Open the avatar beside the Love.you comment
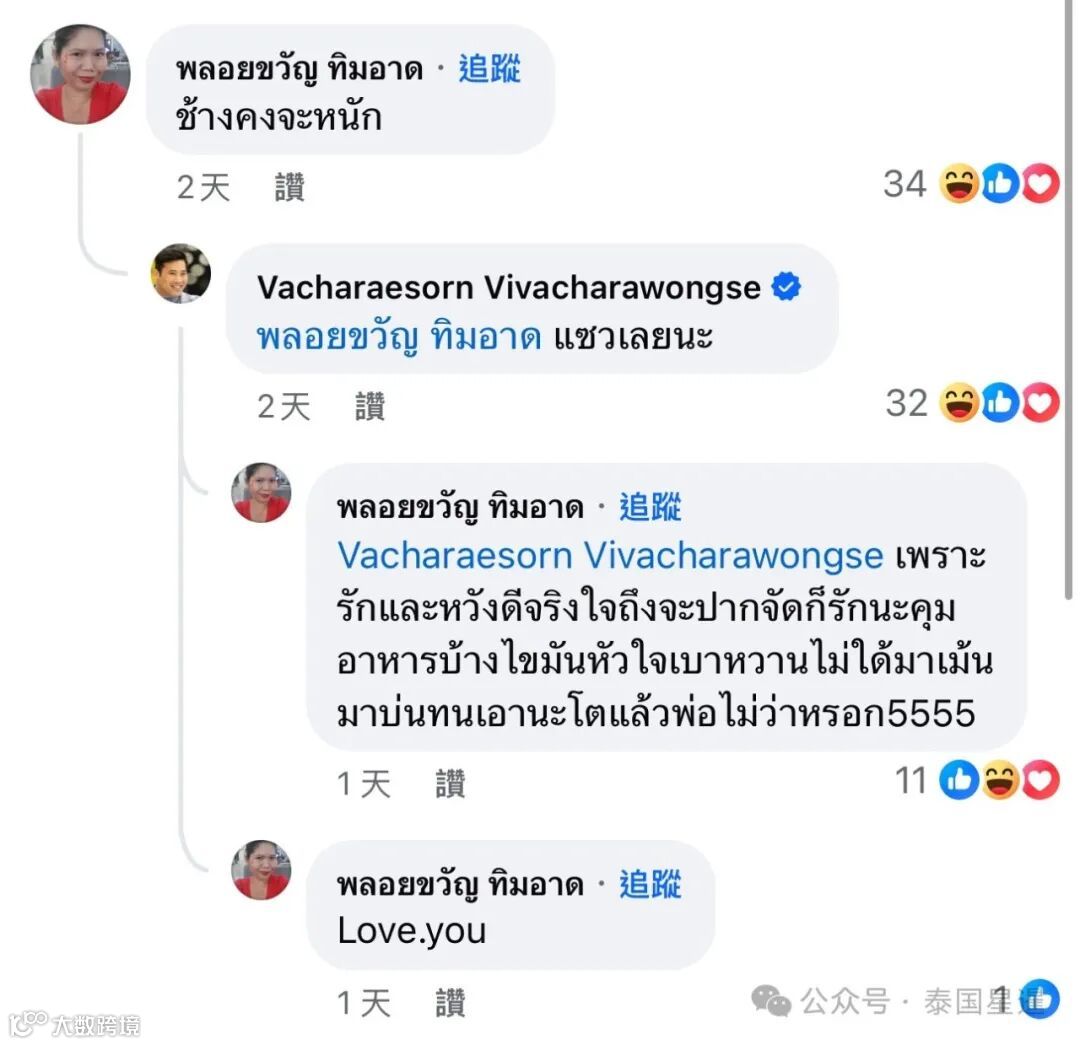 (x=261, y=870)
